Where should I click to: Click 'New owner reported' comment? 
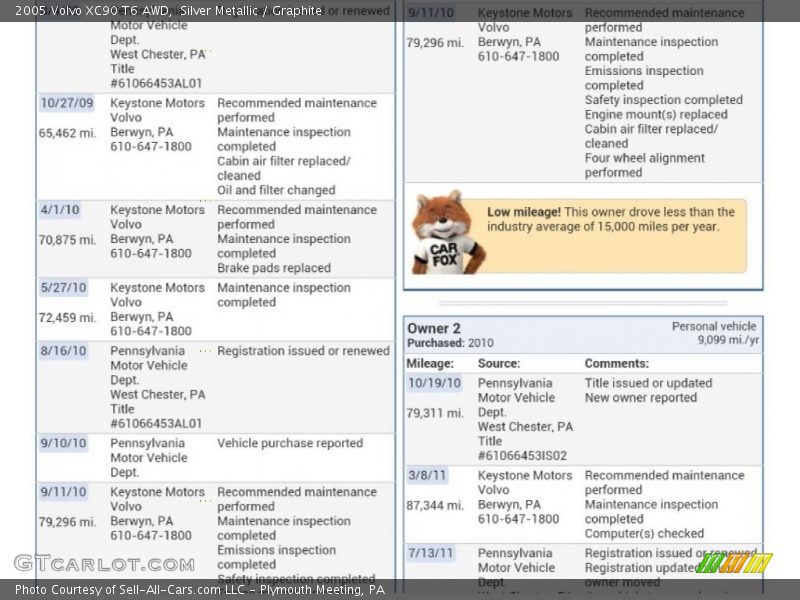click(x=641, y=398)
